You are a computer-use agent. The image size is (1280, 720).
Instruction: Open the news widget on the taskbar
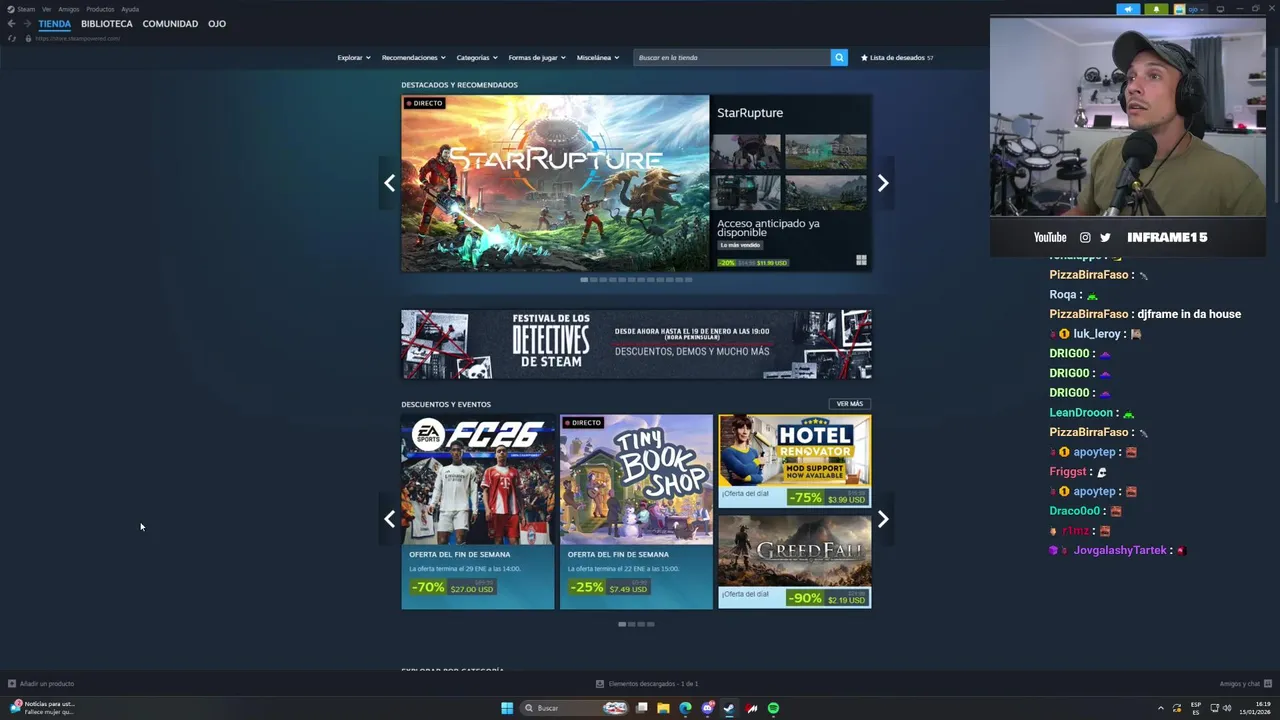[x=42, y=708]
